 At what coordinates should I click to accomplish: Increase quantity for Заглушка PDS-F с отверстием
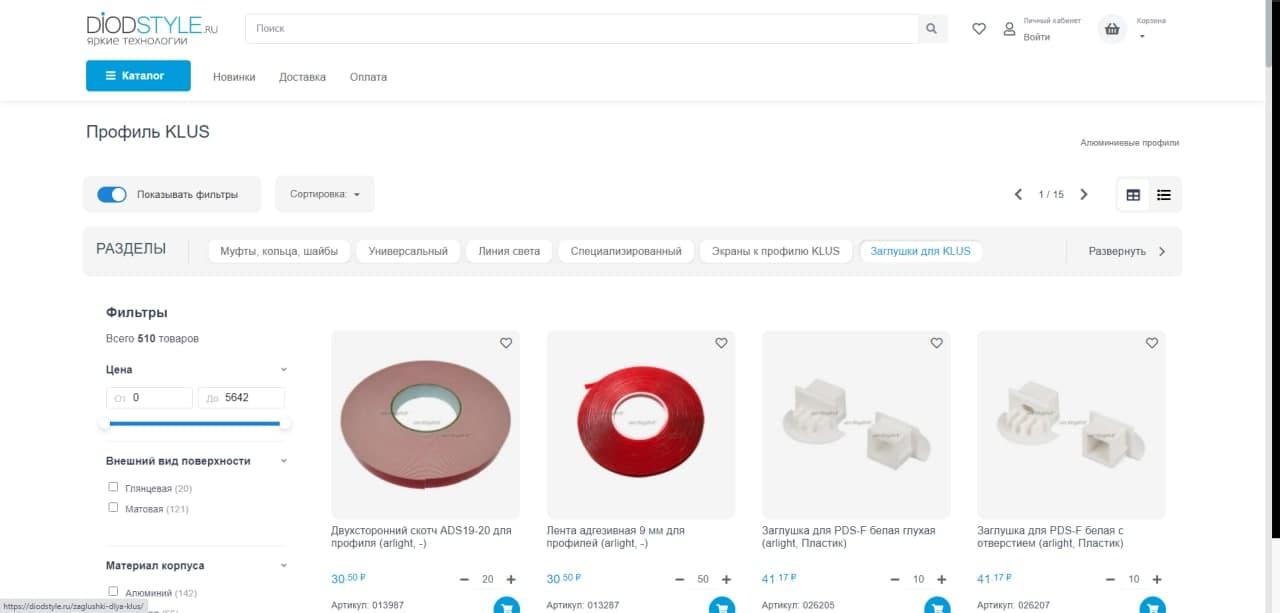coord(1157,579)
